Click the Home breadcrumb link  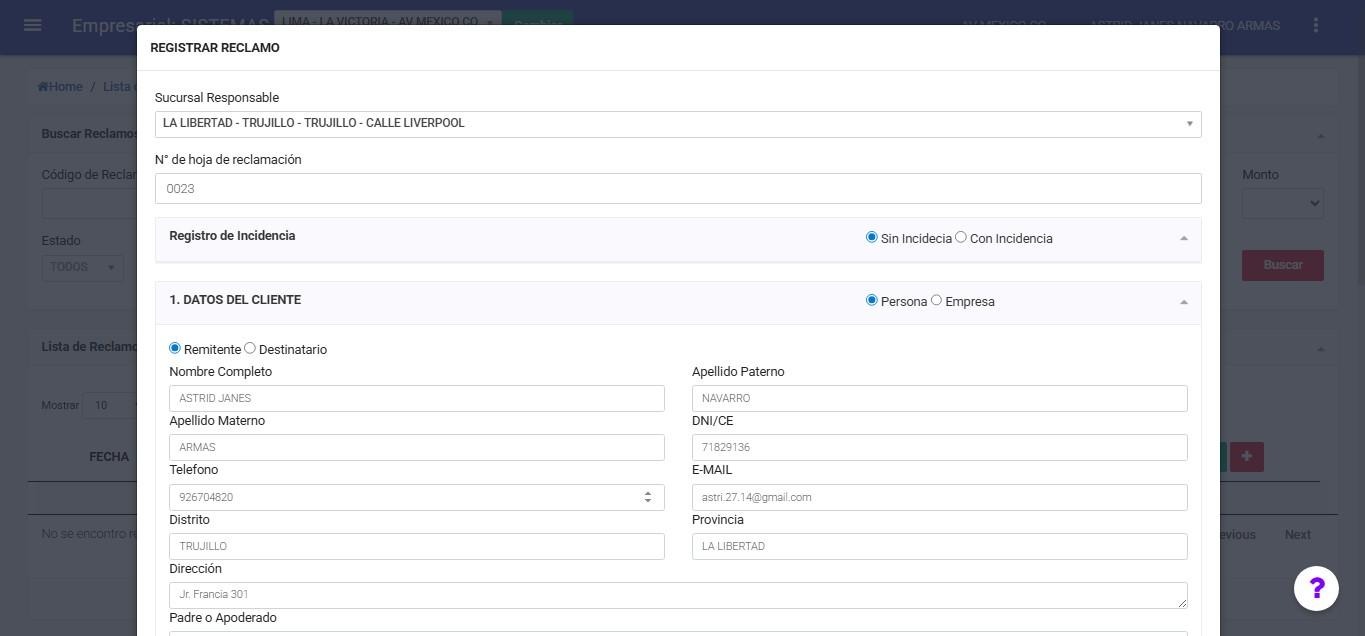(60, 87)
